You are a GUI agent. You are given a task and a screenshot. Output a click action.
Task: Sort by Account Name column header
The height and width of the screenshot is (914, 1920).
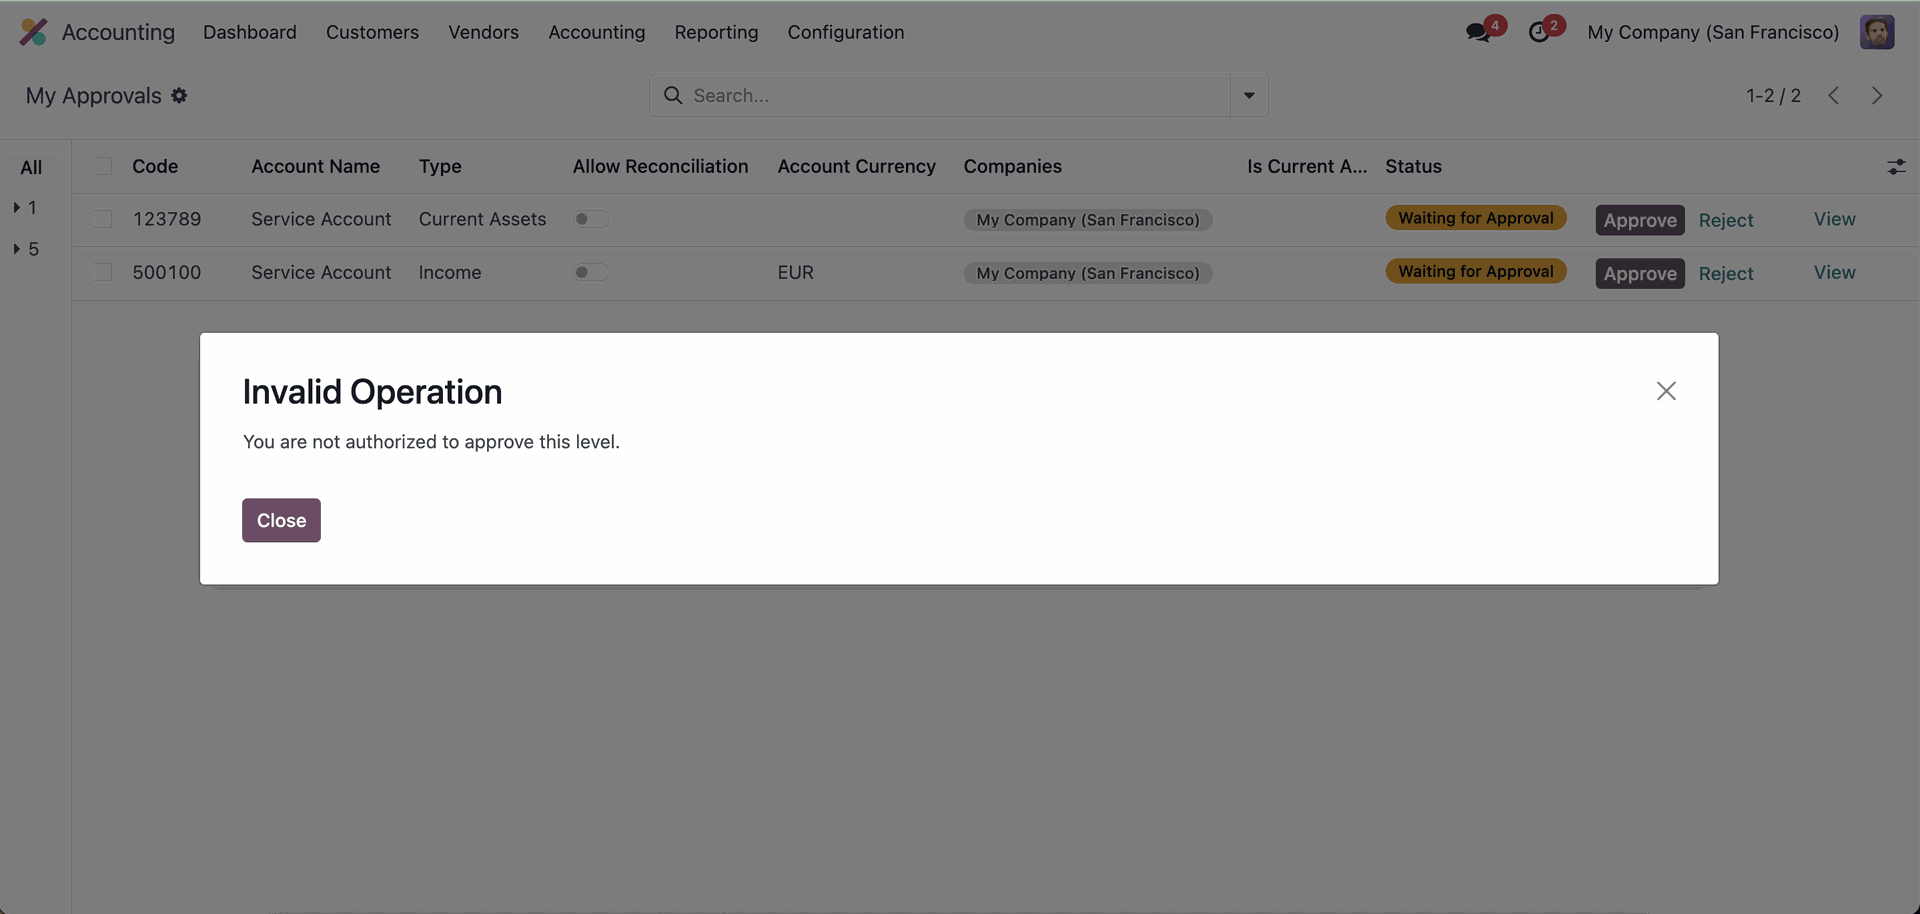tap(316, 166)
